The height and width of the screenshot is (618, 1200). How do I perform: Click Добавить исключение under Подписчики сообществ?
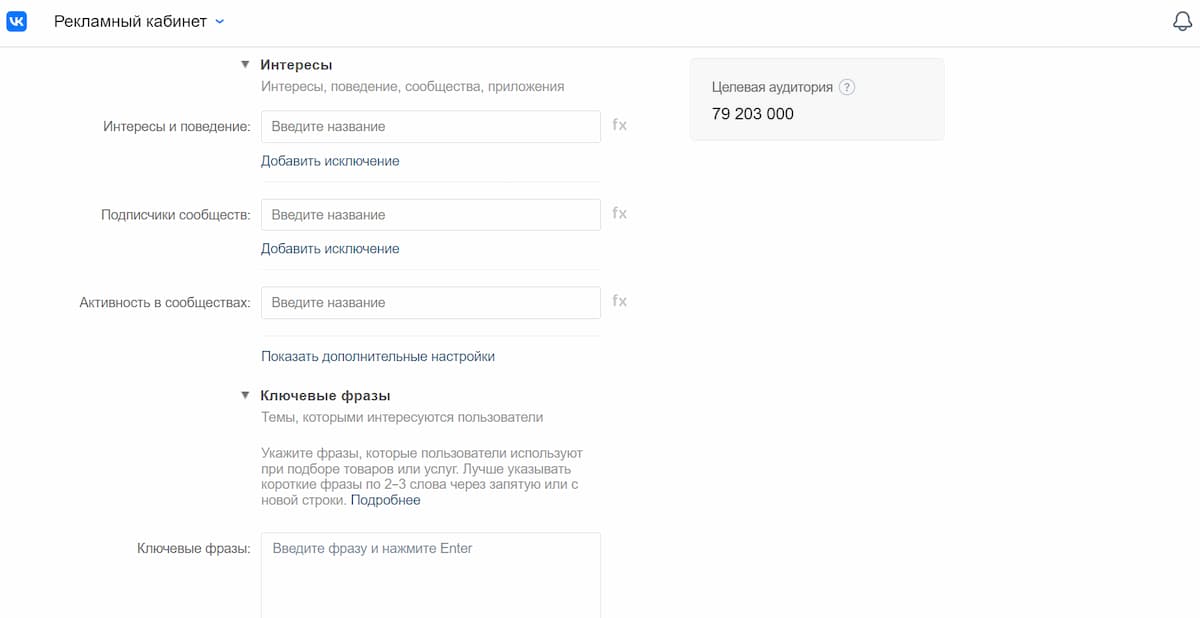click(330, 249)
